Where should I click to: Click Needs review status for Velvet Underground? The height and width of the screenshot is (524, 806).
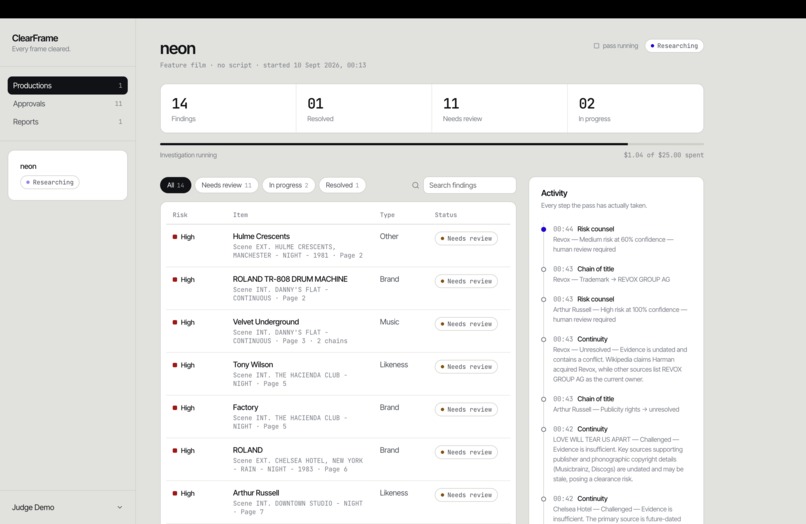tap(466, 324)
